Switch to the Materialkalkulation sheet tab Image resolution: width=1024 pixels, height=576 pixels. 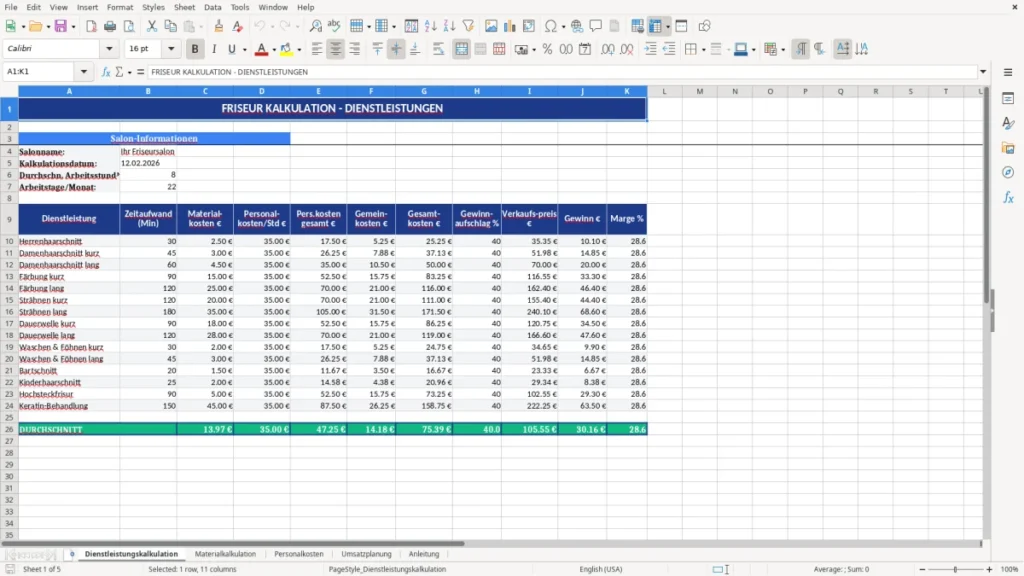pyautogui.click(x=225, y=554)
